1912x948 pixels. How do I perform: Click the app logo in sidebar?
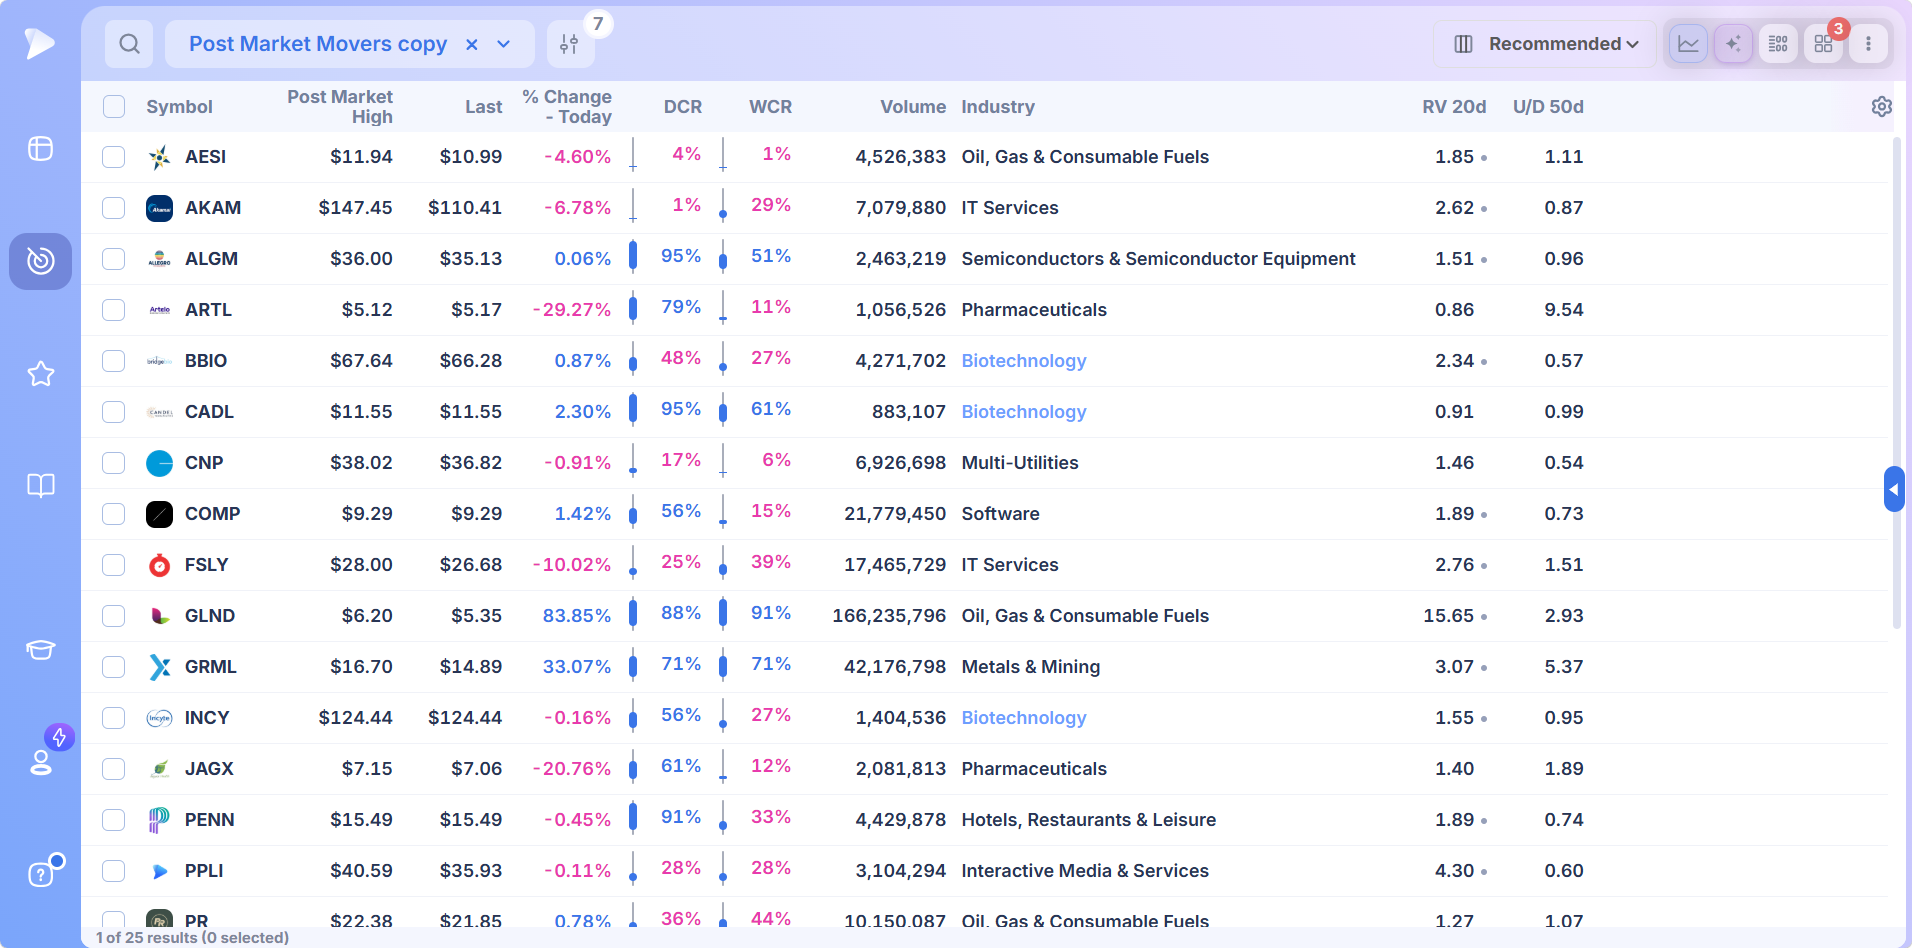click(40, 43)
